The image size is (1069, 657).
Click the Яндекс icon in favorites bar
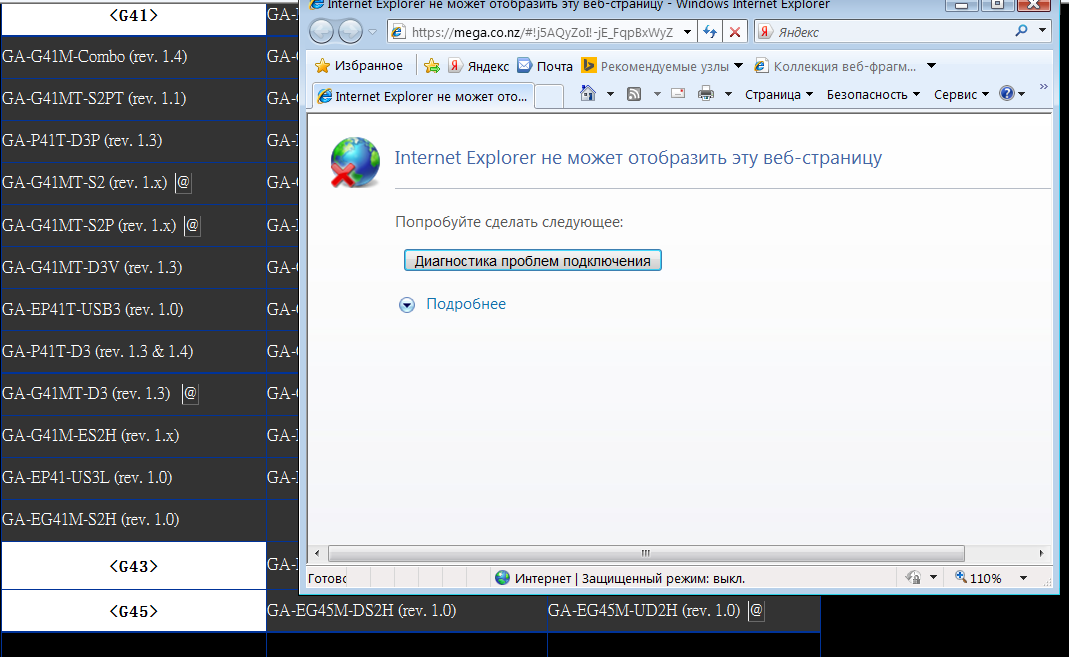455,65
